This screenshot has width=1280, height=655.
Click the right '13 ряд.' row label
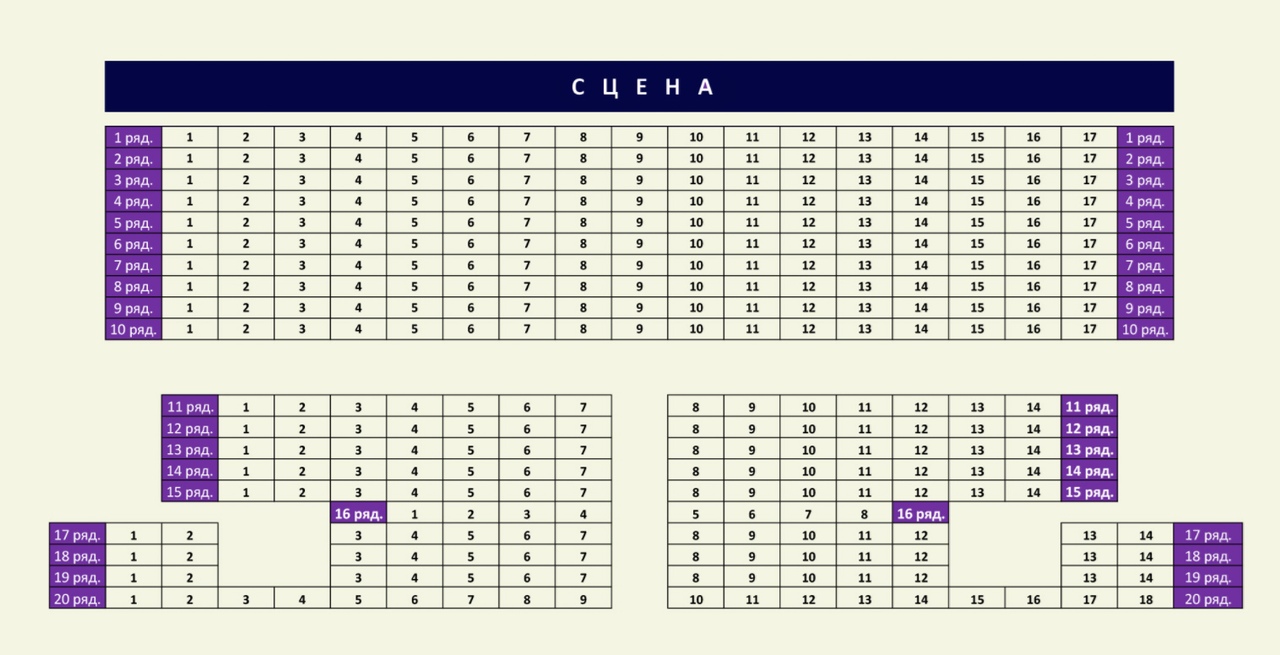pyautogui.click(x=1089, y=450)
